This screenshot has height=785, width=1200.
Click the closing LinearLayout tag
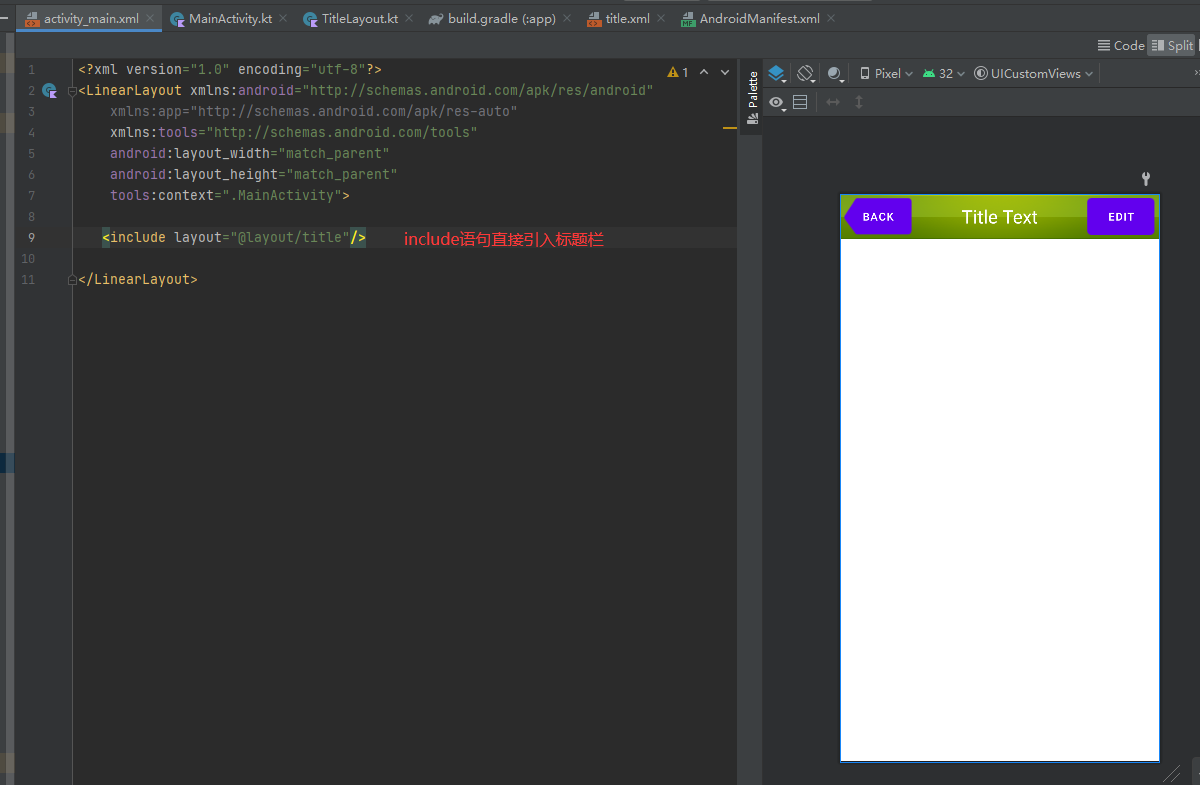click(x=138, y=280)
